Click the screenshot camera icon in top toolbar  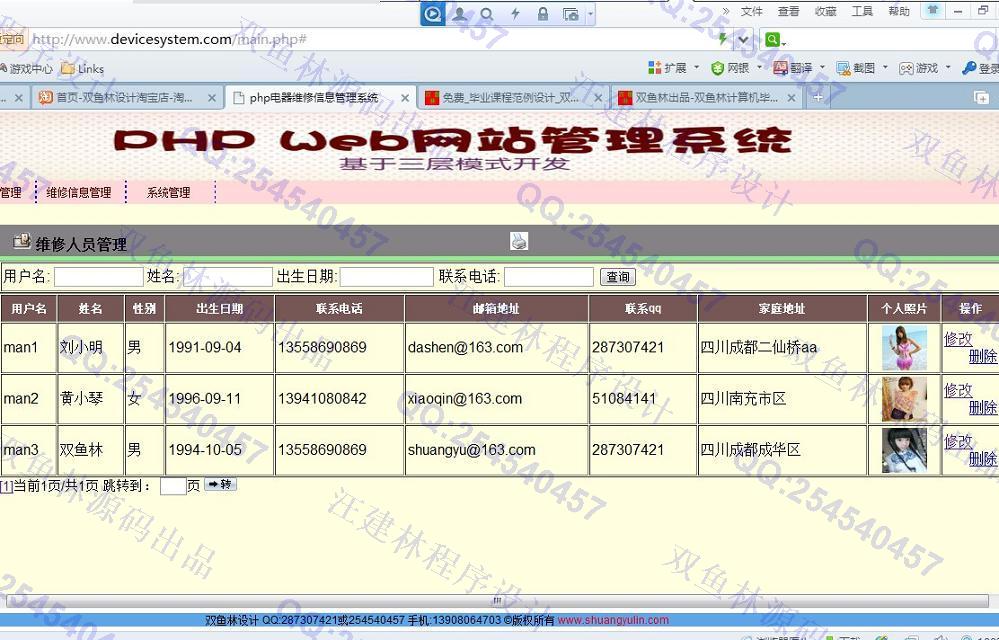pyautogui.click(x=570, y=14)
